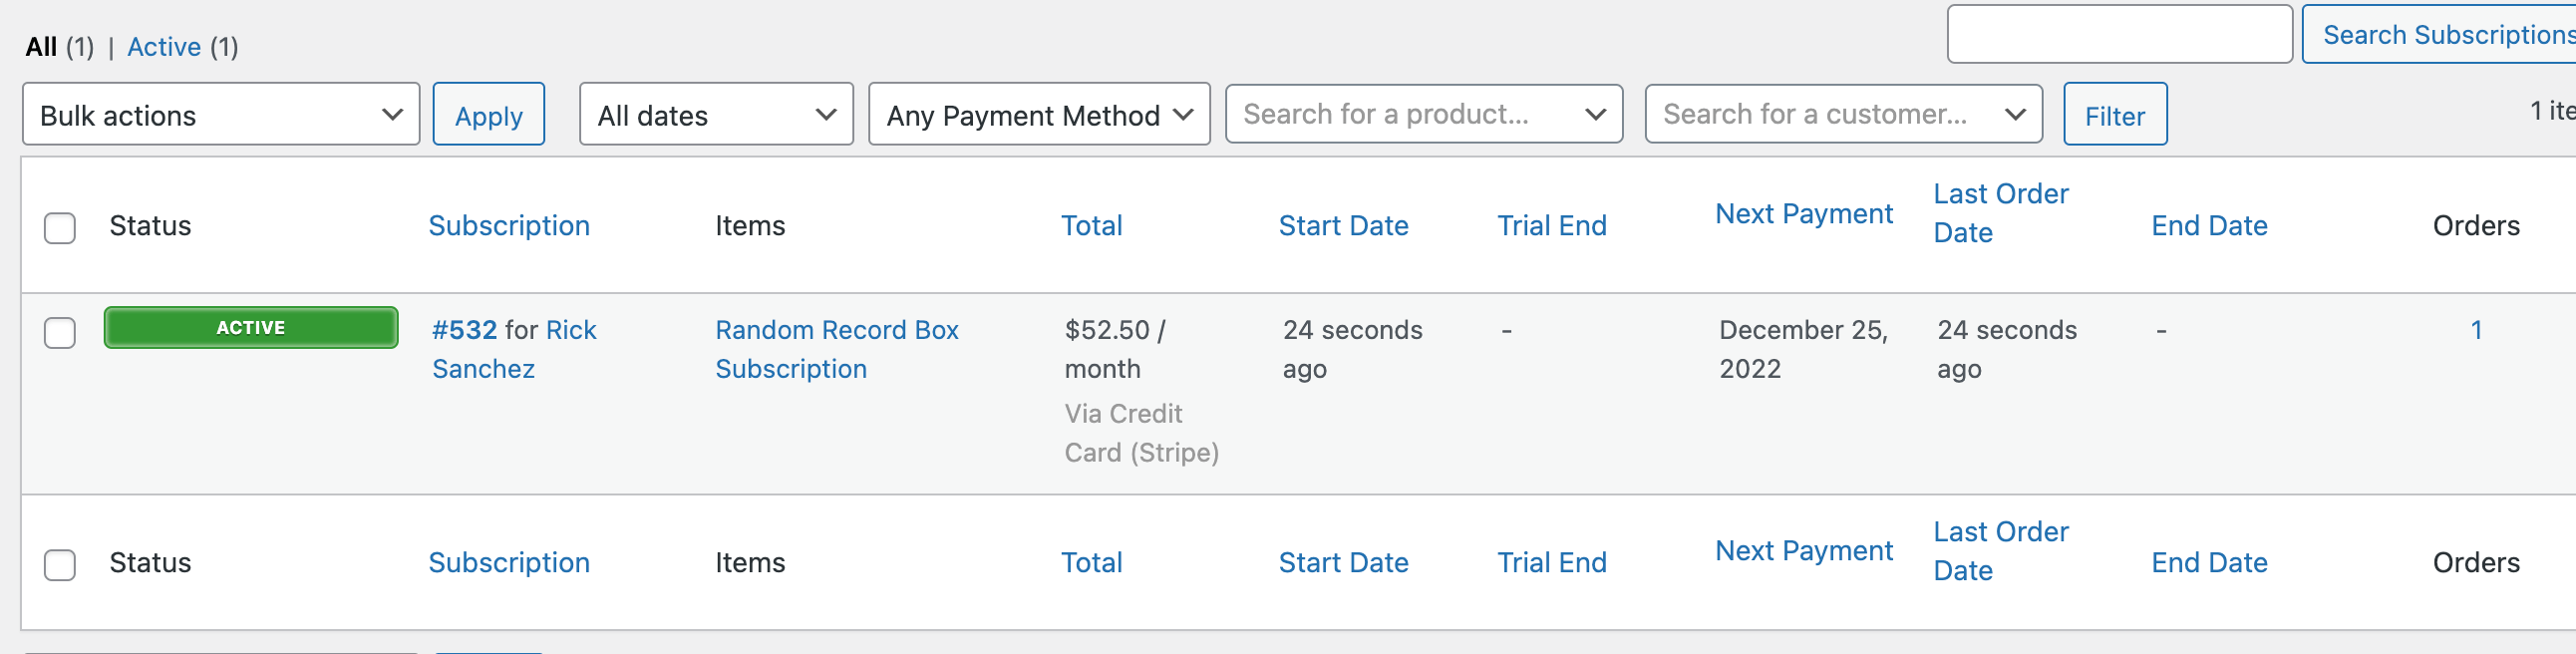The height and width of the screenshot is (654, 2576).
Task: Check the select-all checkbox in footer row
Action: (60, 565)
